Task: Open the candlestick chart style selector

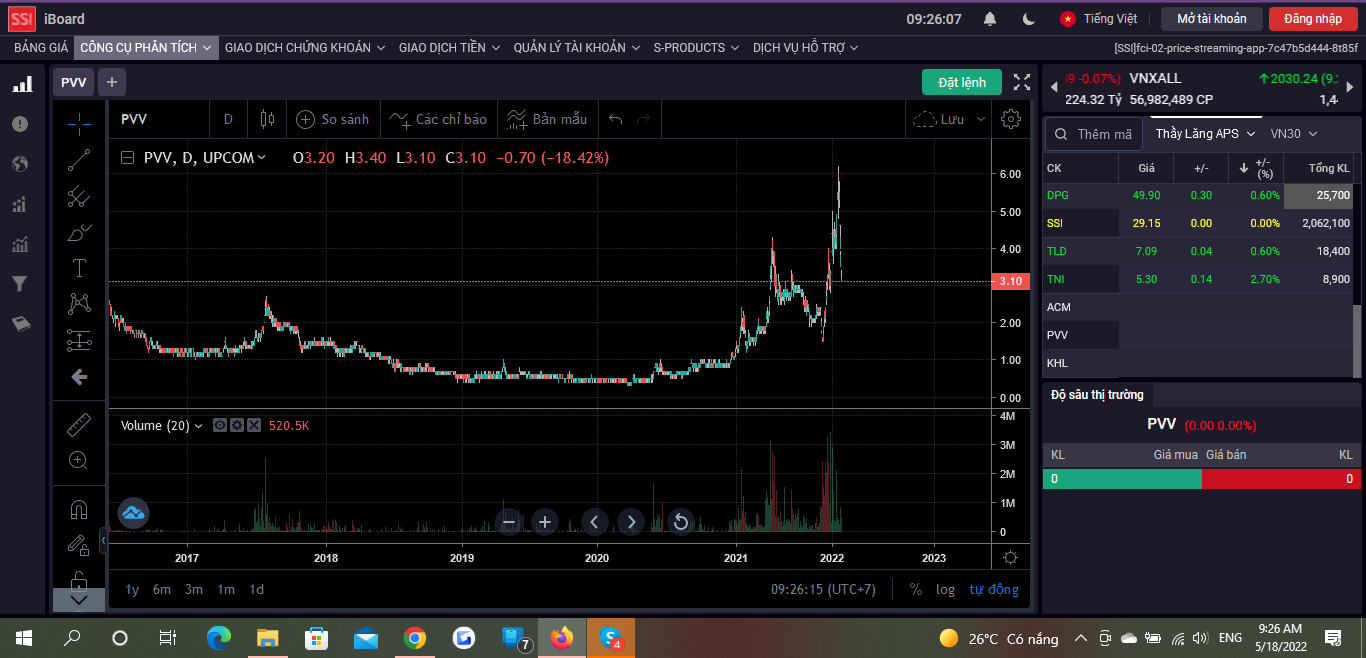Action: click(266, 119)
